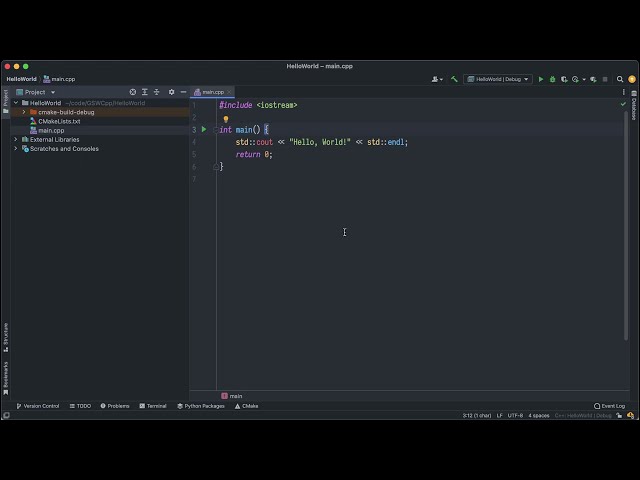The width and height of the screenshot is (640, 480).
Task: Select Scratches and Consoles tree item
Action: [x=100, y=149]
